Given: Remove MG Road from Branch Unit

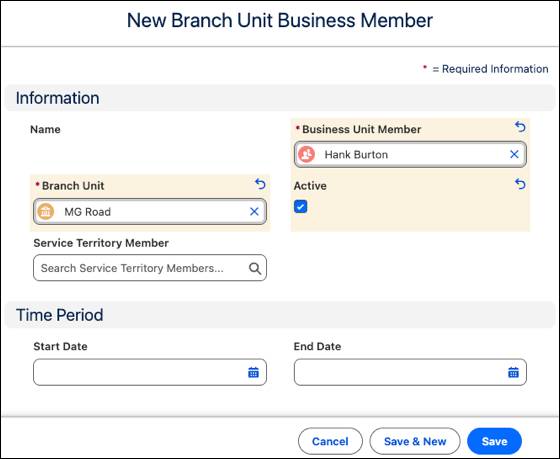Looking at the screenshot, I should coord(254,211).
